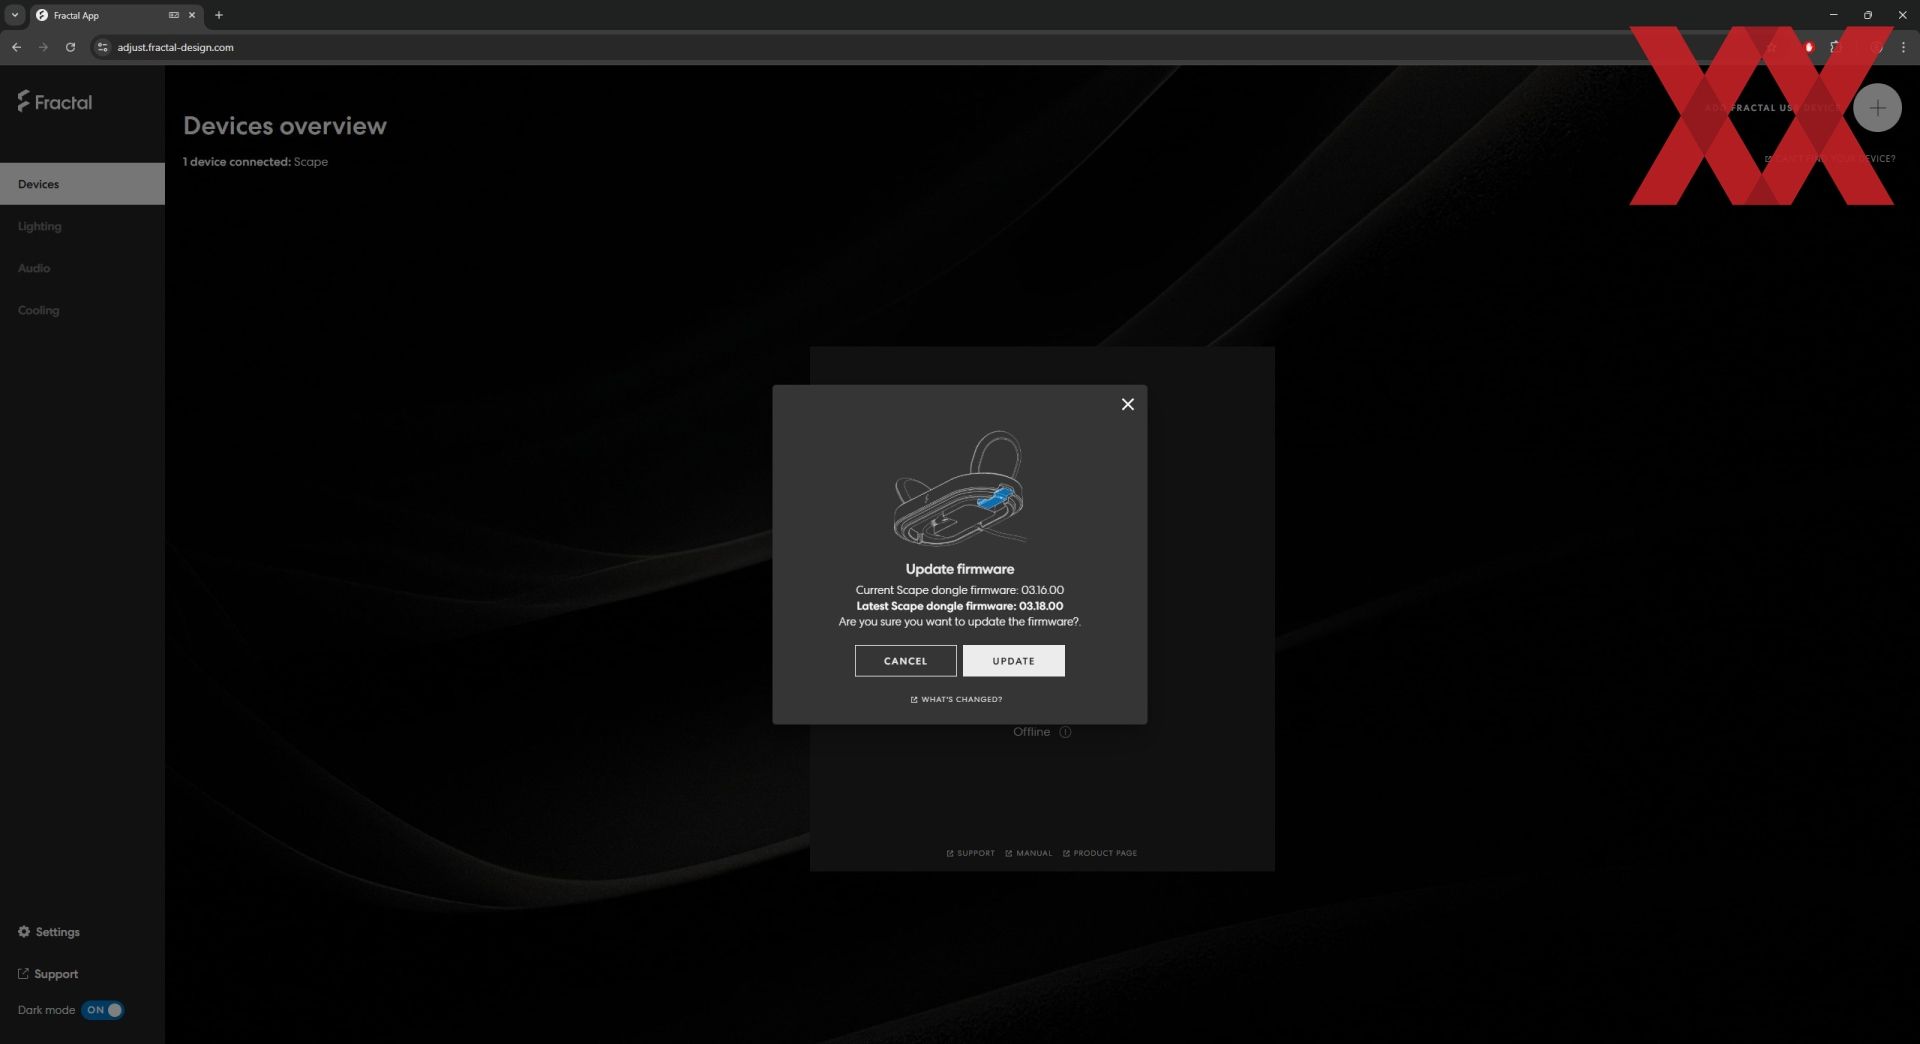Click the Offline info icon
This screenshot has width=1920, height=1044.
[1065, 732]
